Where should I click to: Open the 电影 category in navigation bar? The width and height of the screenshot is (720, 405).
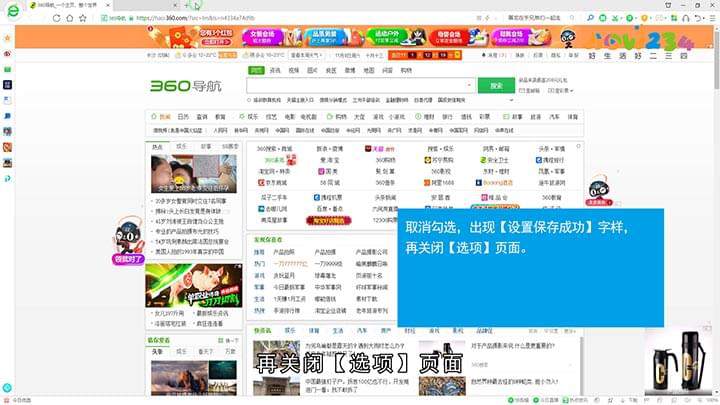pos(290,117)
